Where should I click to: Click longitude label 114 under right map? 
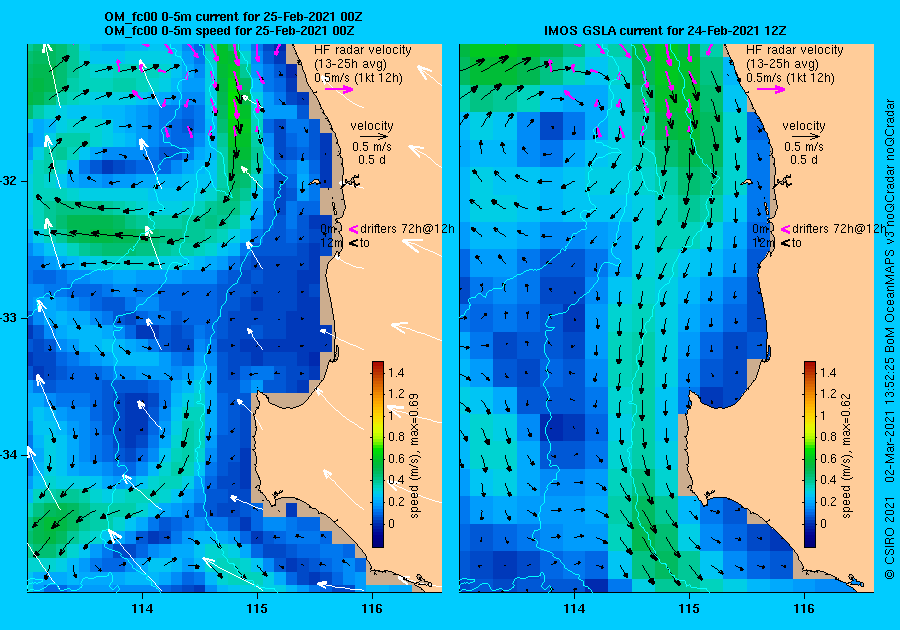click(575, 609)
